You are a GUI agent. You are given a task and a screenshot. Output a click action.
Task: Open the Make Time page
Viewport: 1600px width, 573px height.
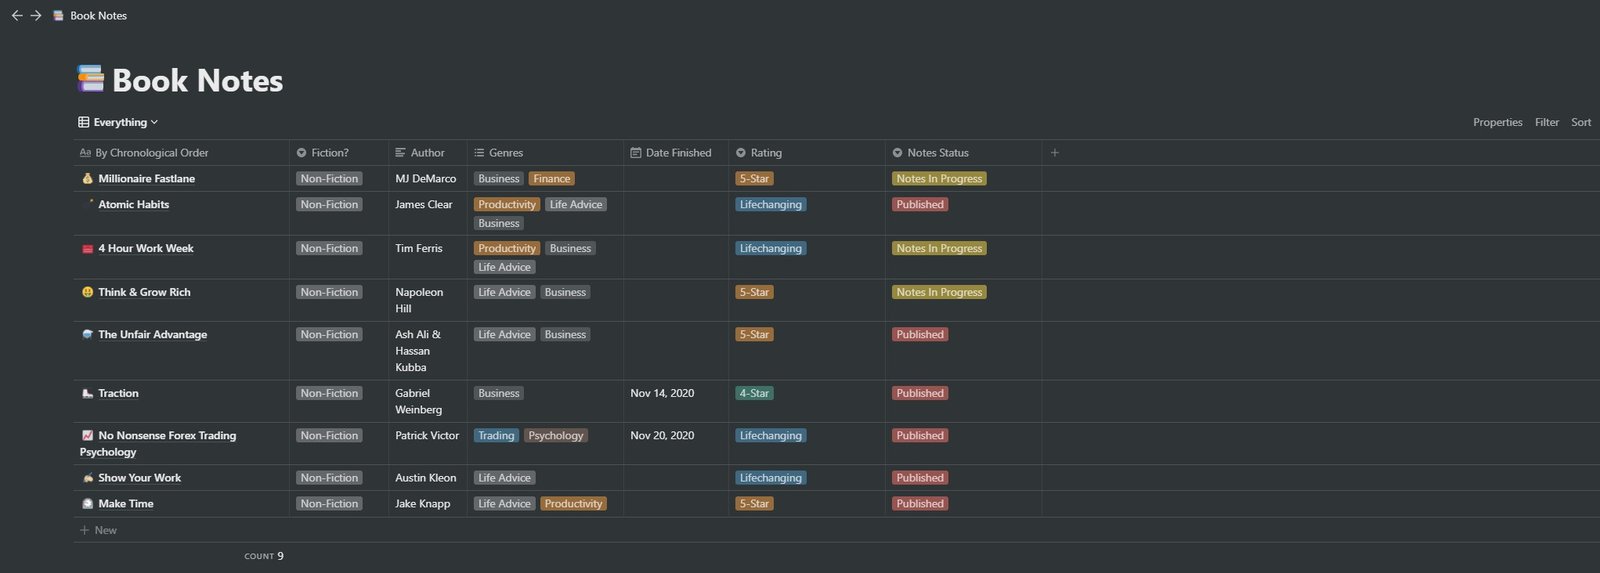pyautogui.click(x=126, y=504)
